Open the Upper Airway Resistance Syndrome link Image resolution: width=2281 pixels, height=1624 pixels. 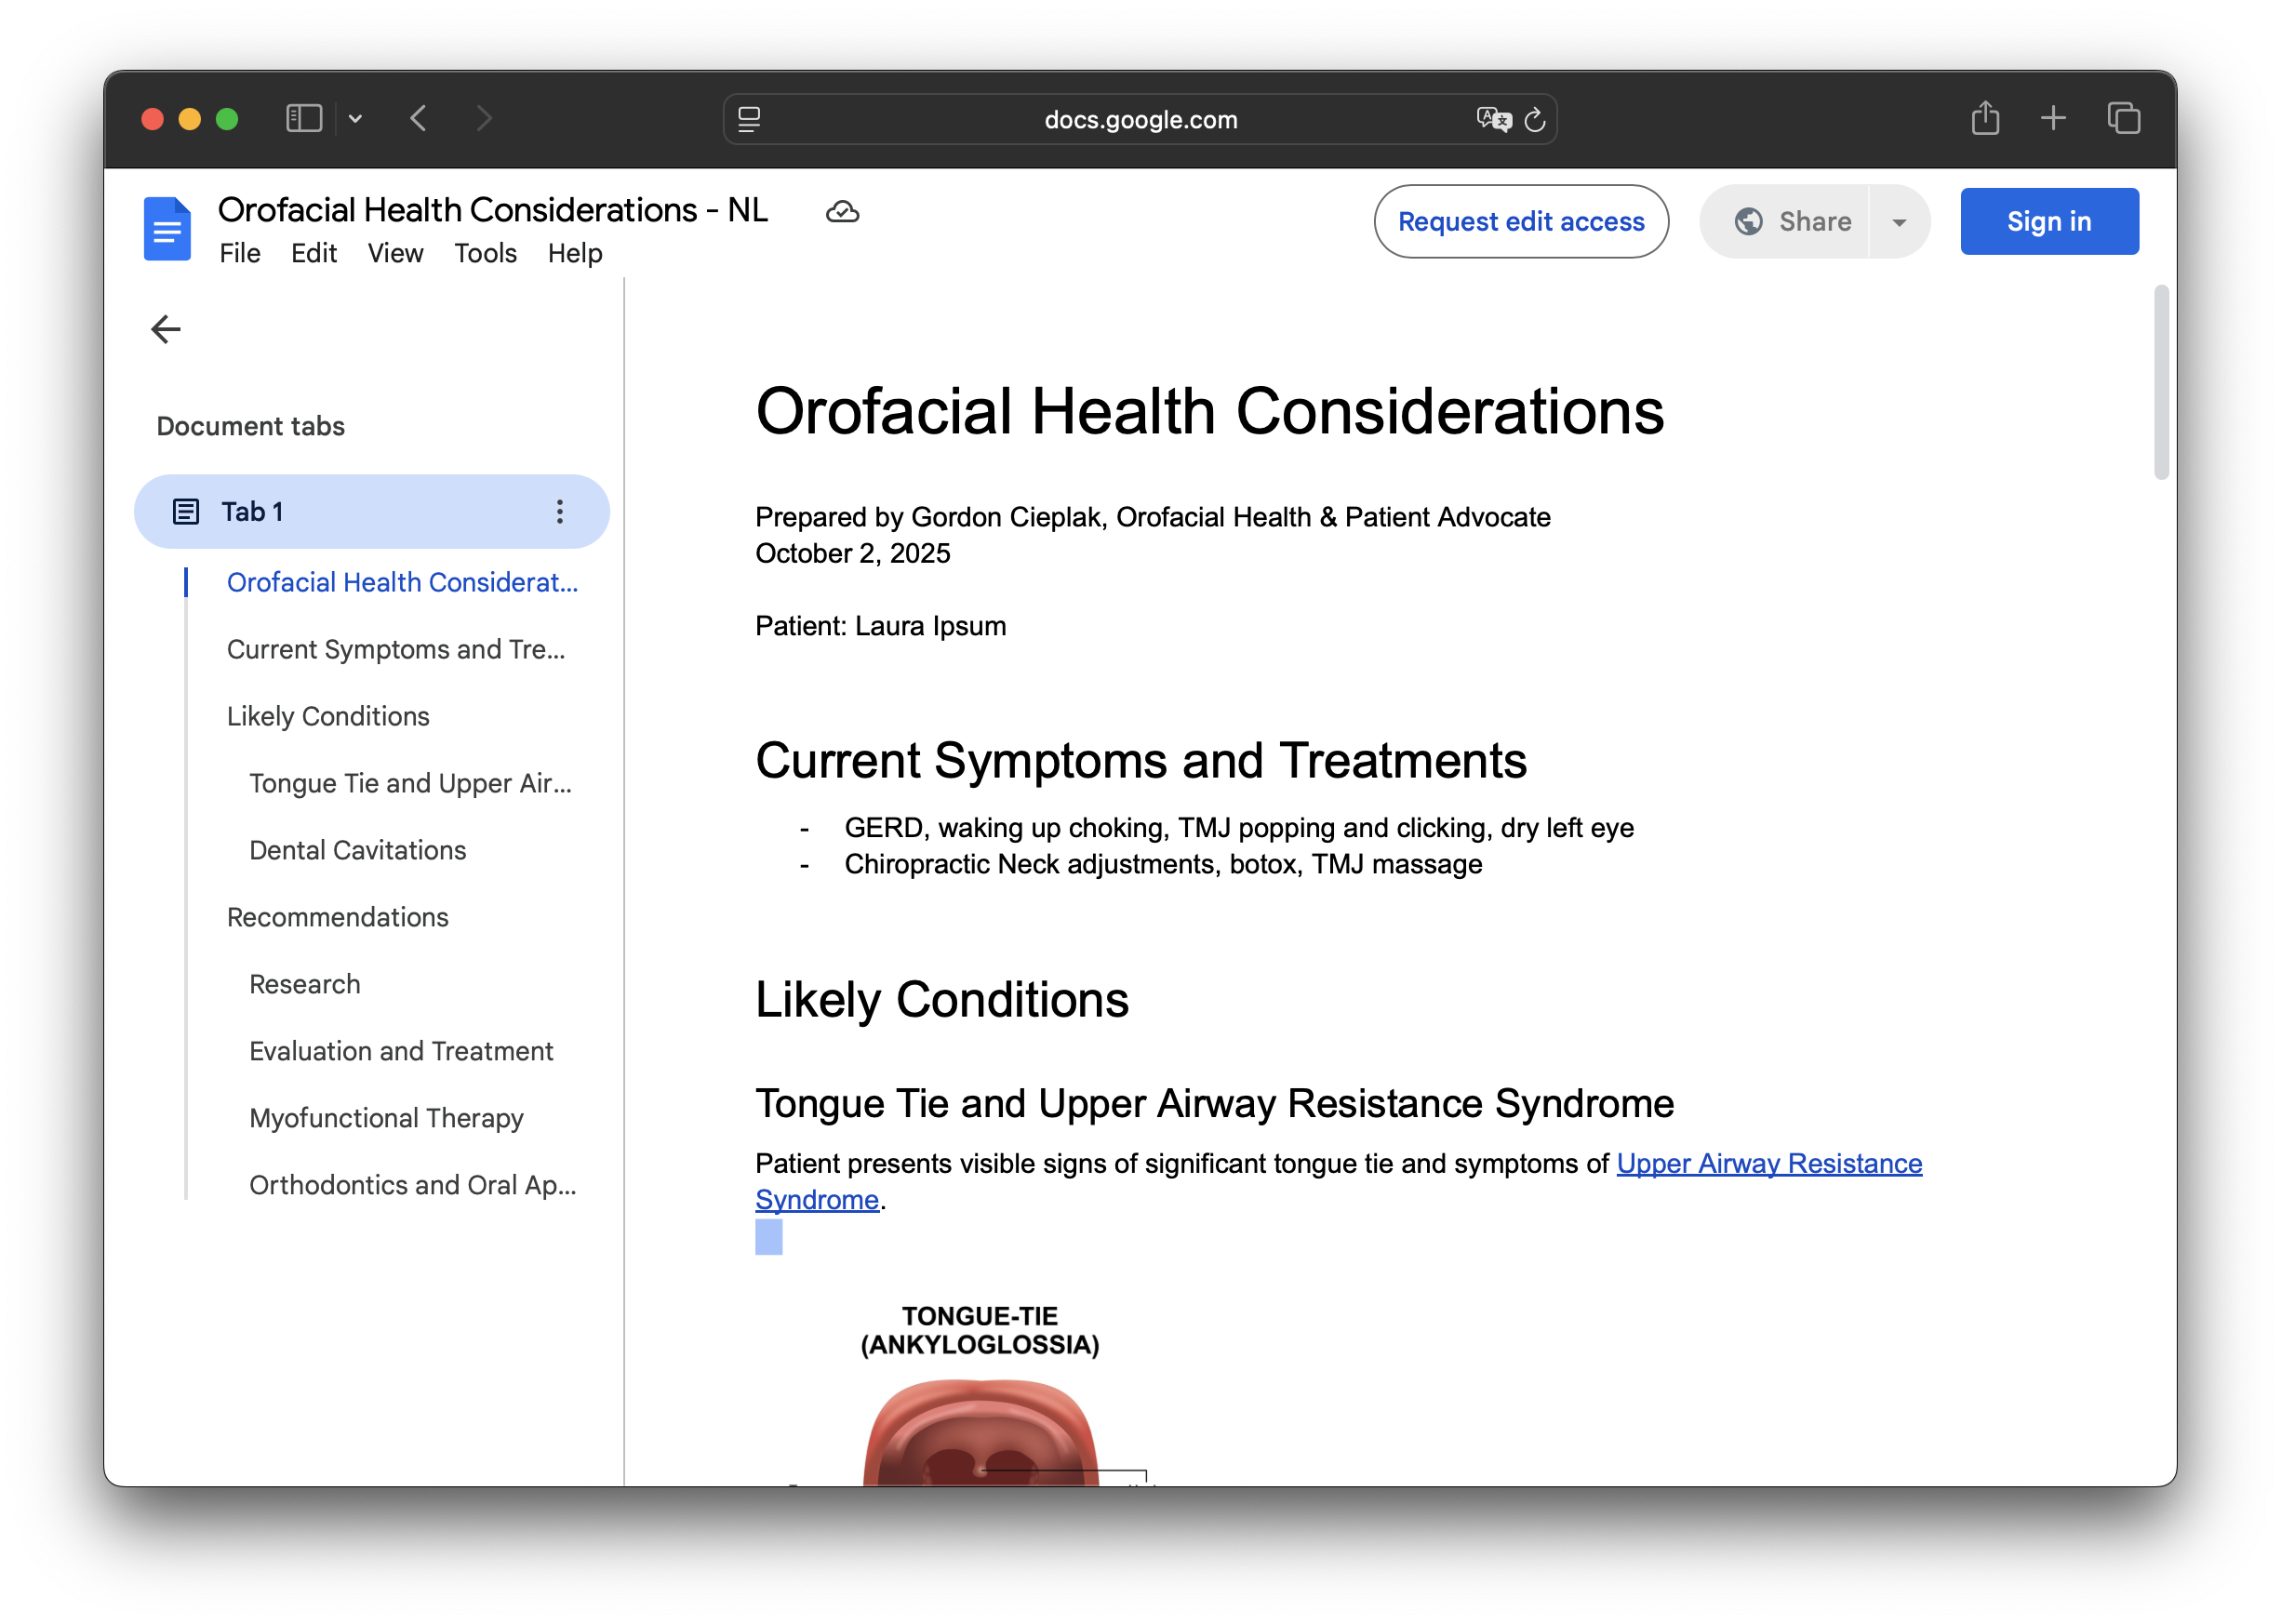pos(1768,1163)
